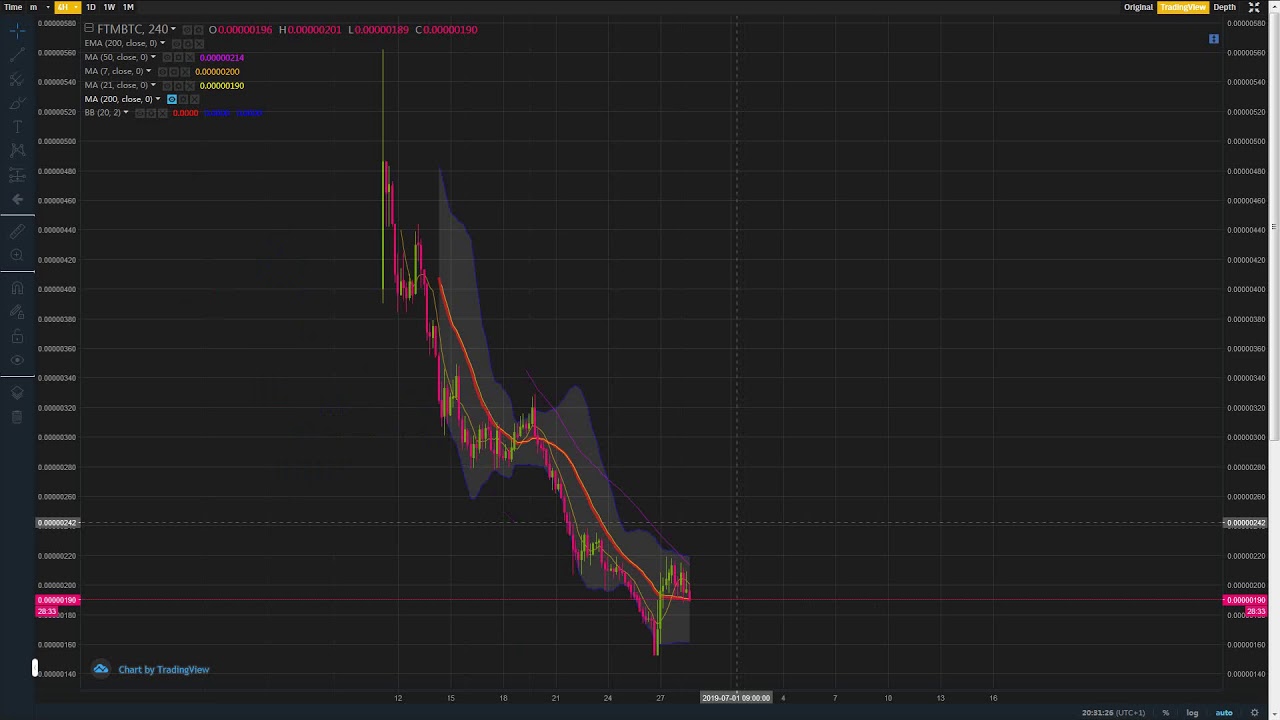Select the ruler measure tool
This screenshot has width=1280, height=720.
pos(17,231)
